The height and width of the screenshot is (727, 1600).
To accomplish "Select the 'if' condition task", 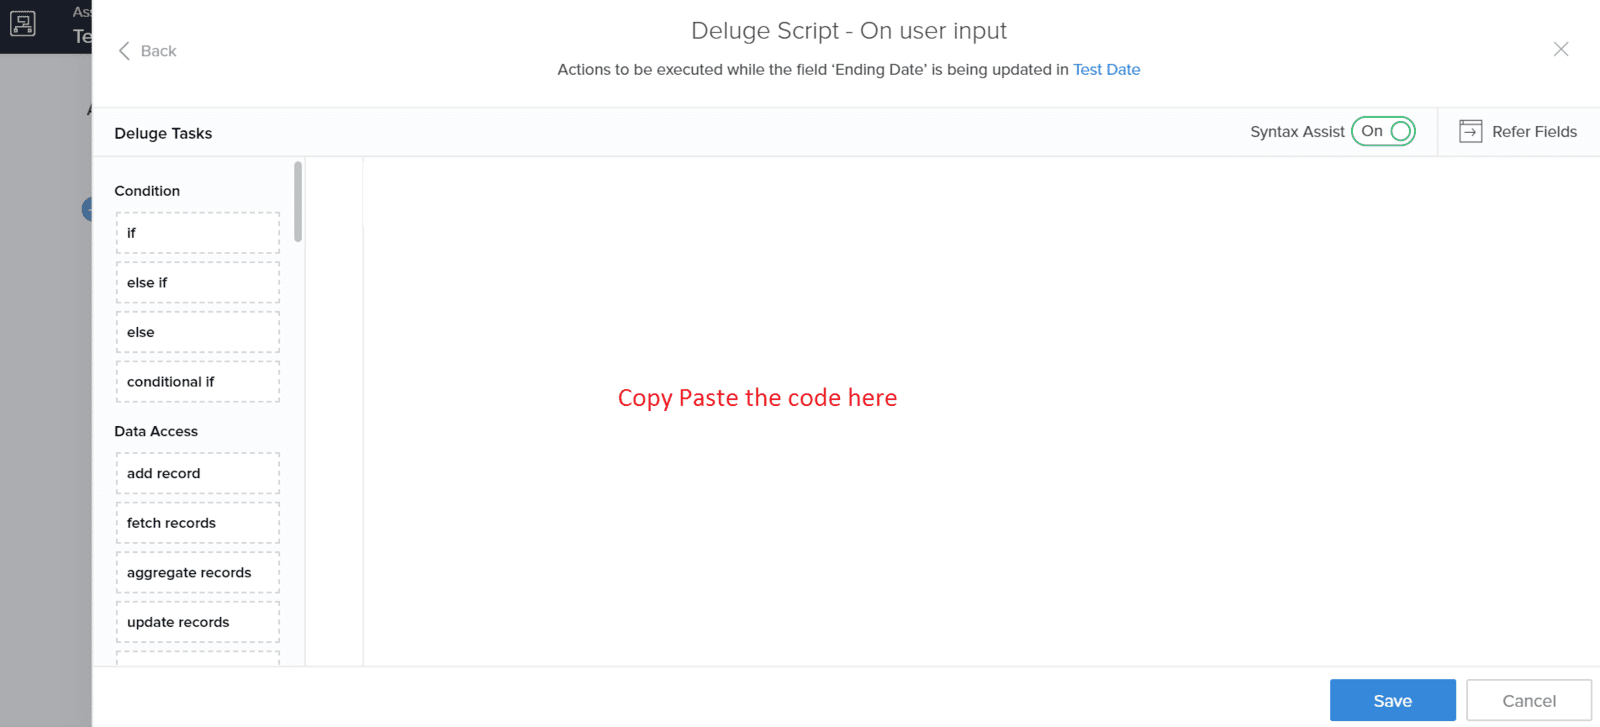I will pos(198,232).
